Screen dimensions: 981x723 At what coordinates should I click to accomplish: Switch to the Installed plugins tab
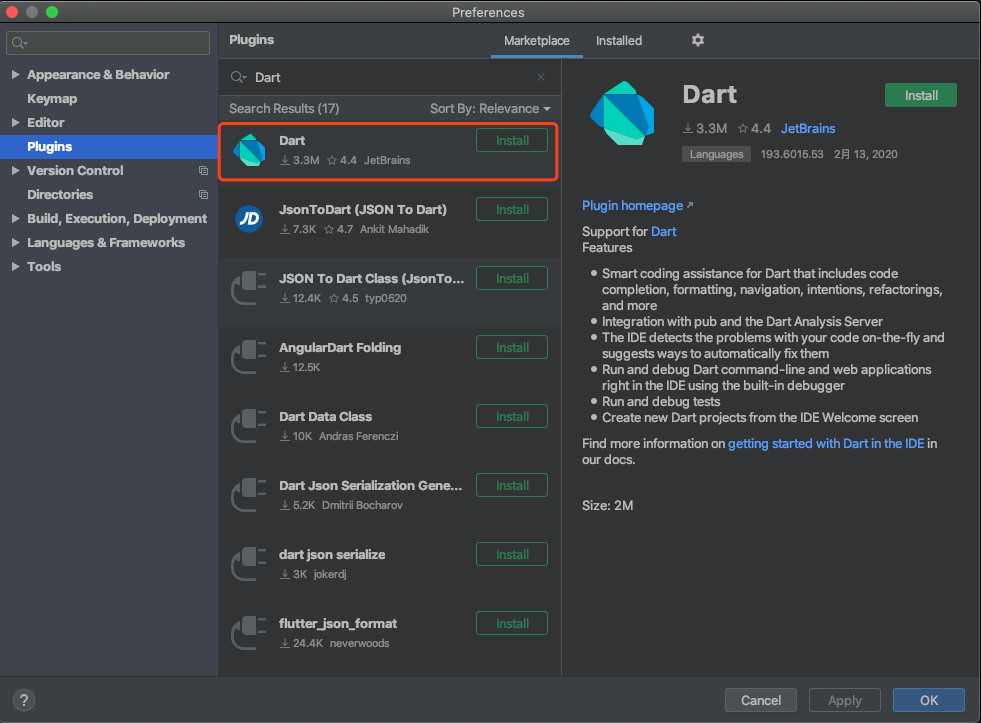[619, 41]
